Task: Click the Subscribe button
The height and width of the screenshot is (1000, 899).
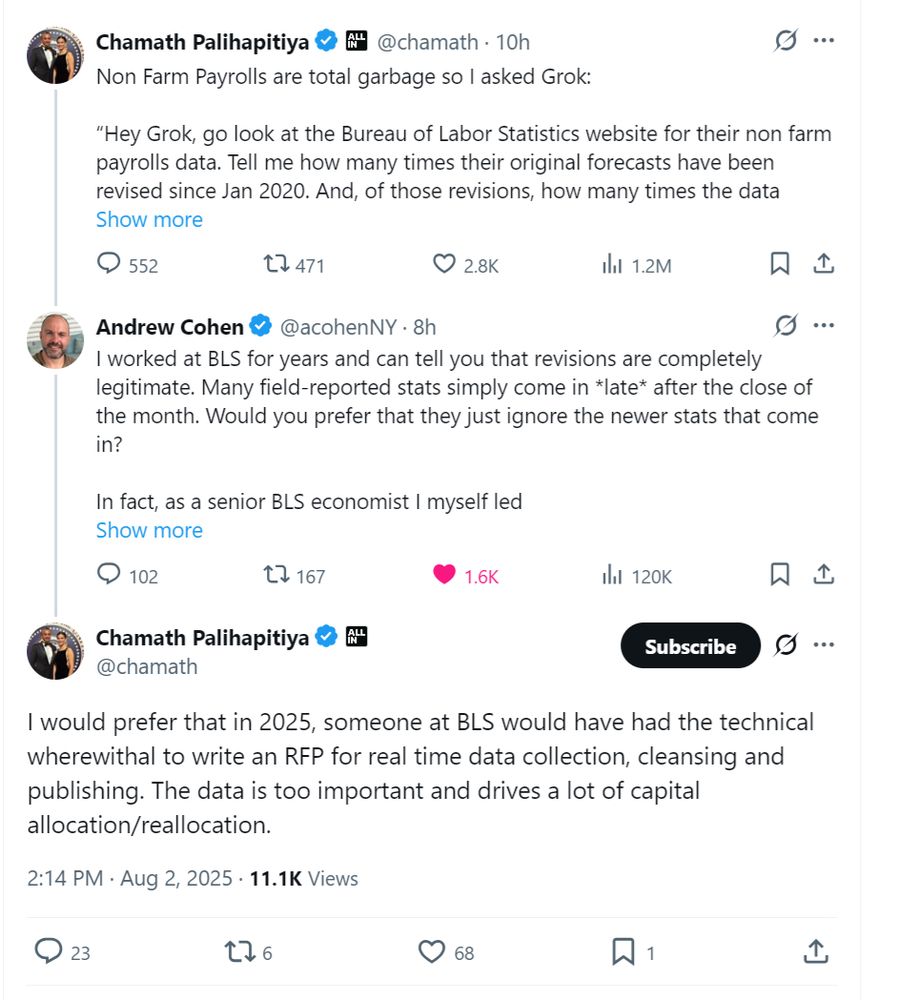Action: point(691,645)
